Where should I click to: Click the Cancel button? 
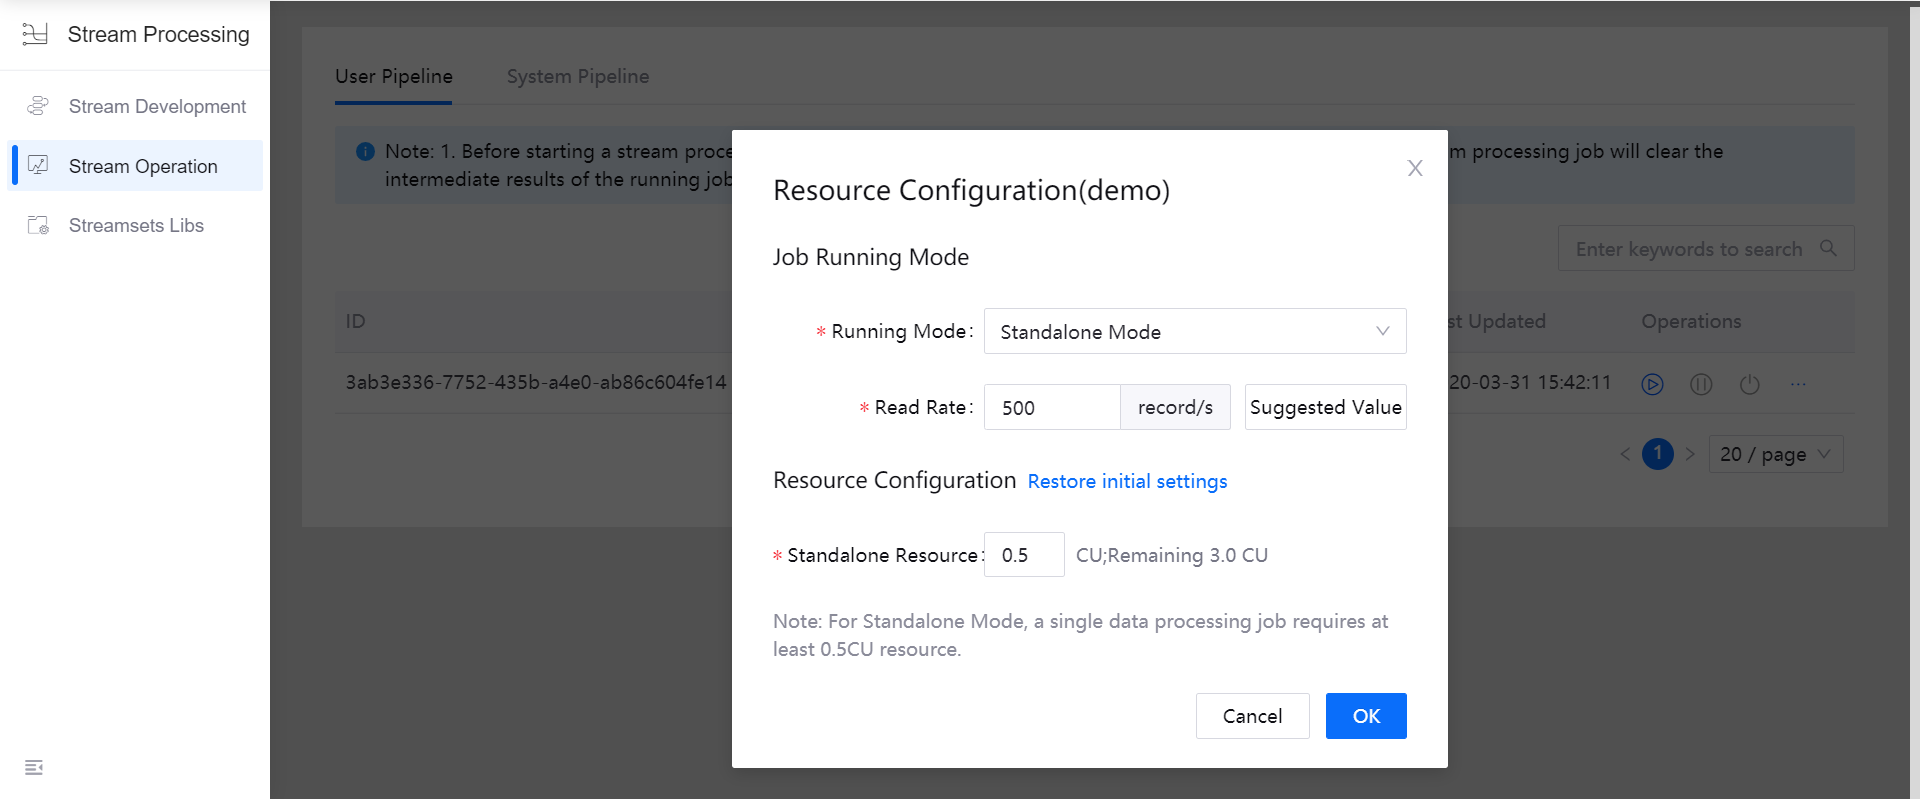click(x=1252, y=716)
